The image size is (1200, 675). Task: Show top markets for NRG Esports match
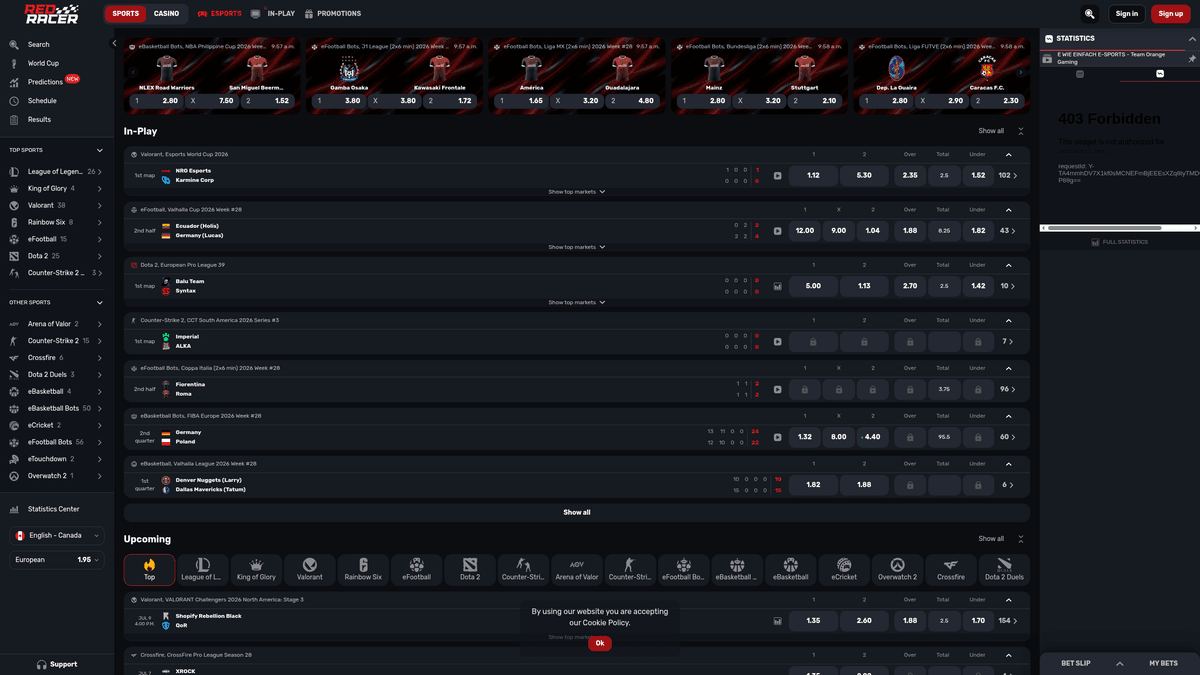tap(577, 192)
